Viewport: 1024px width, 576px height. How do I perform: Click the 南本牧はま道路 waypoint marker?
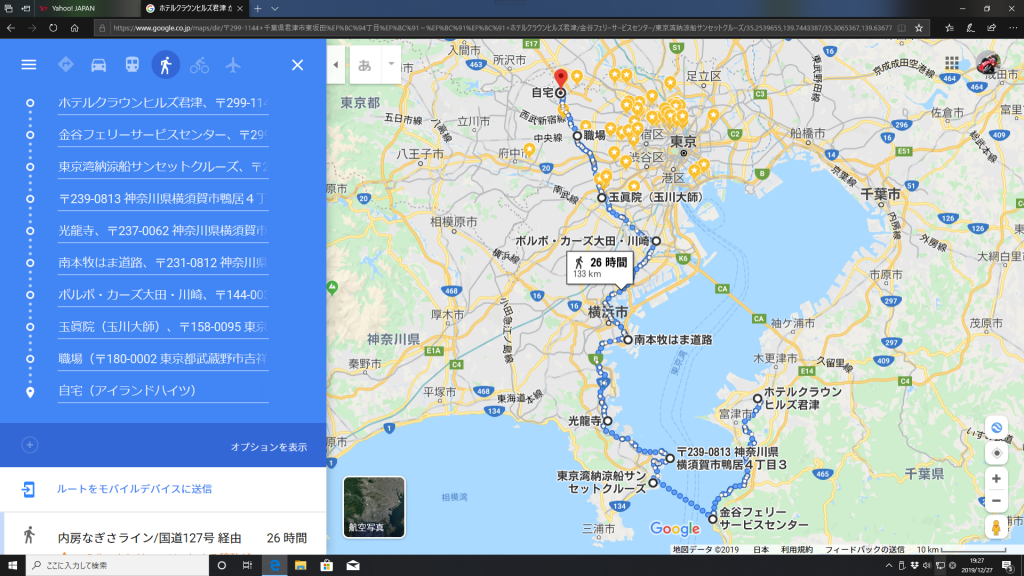pos(628,340)
